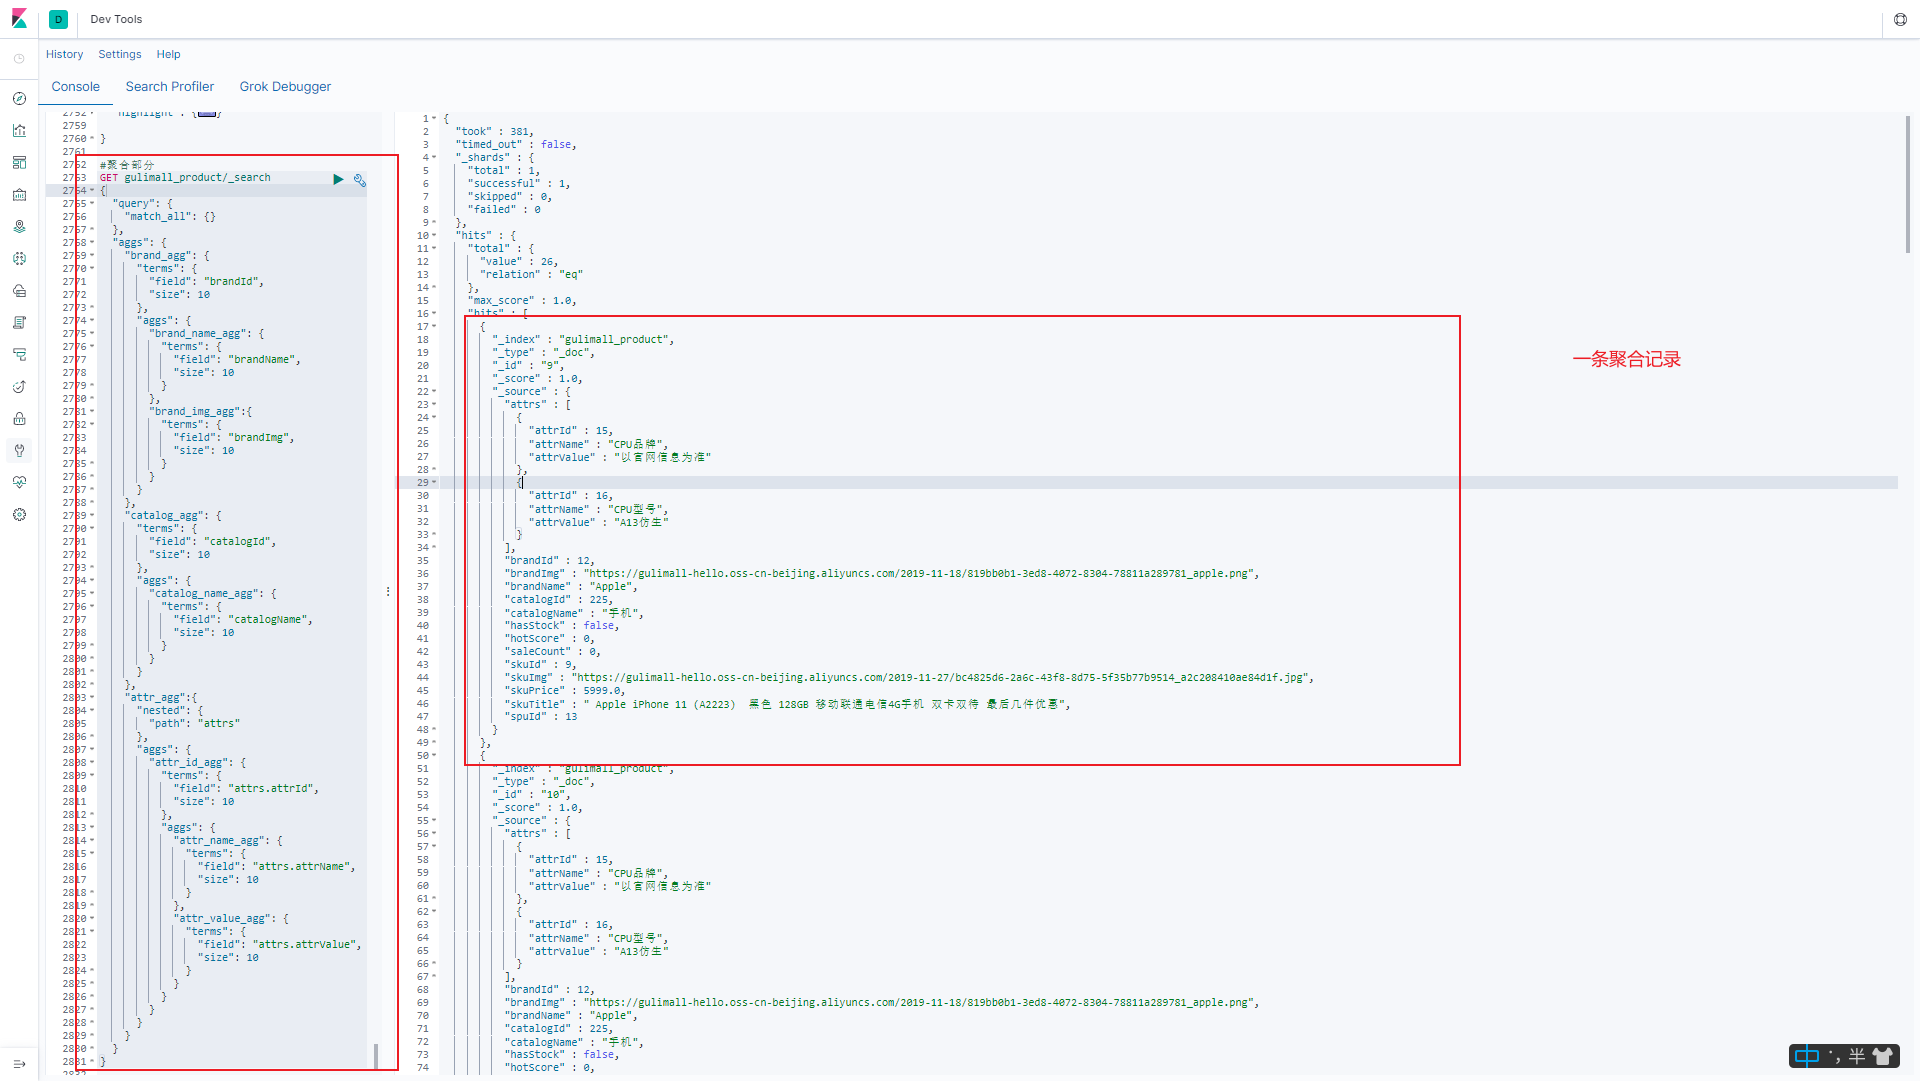Click the run/execute query button

pyautogui.click(x=339, y=177)
